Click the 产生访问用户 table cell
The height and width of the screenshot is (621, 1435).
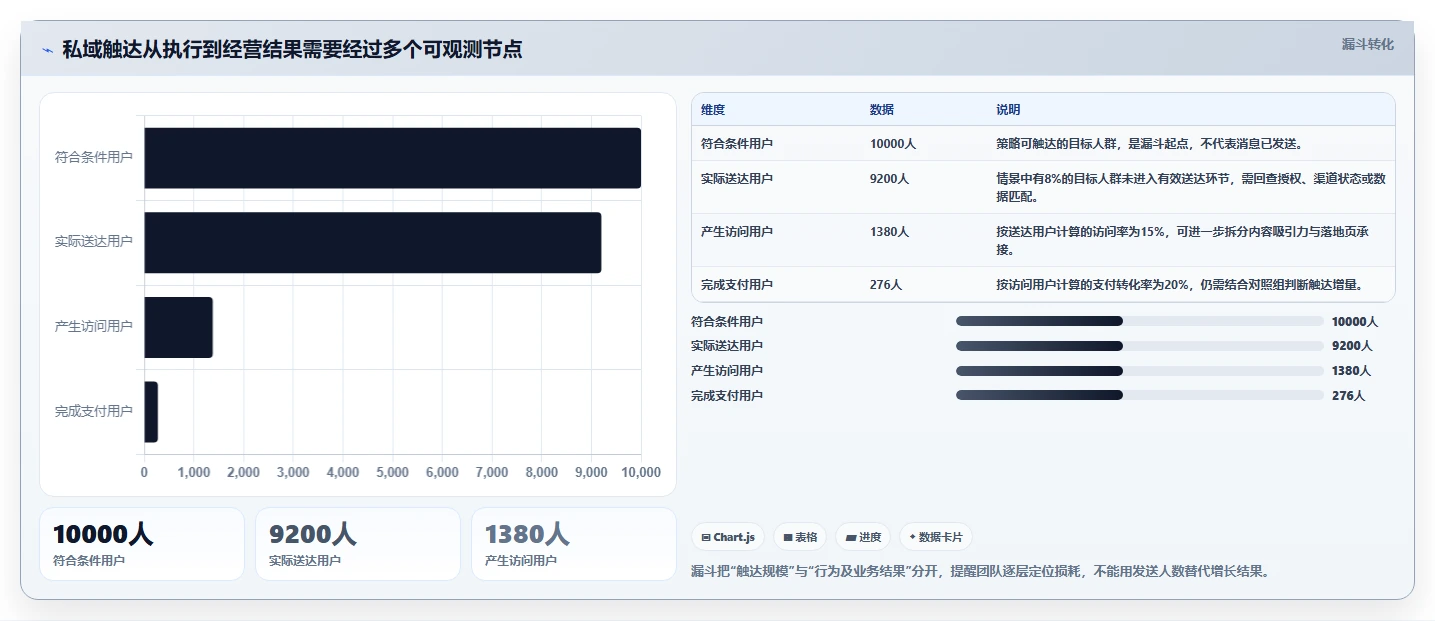737,231
